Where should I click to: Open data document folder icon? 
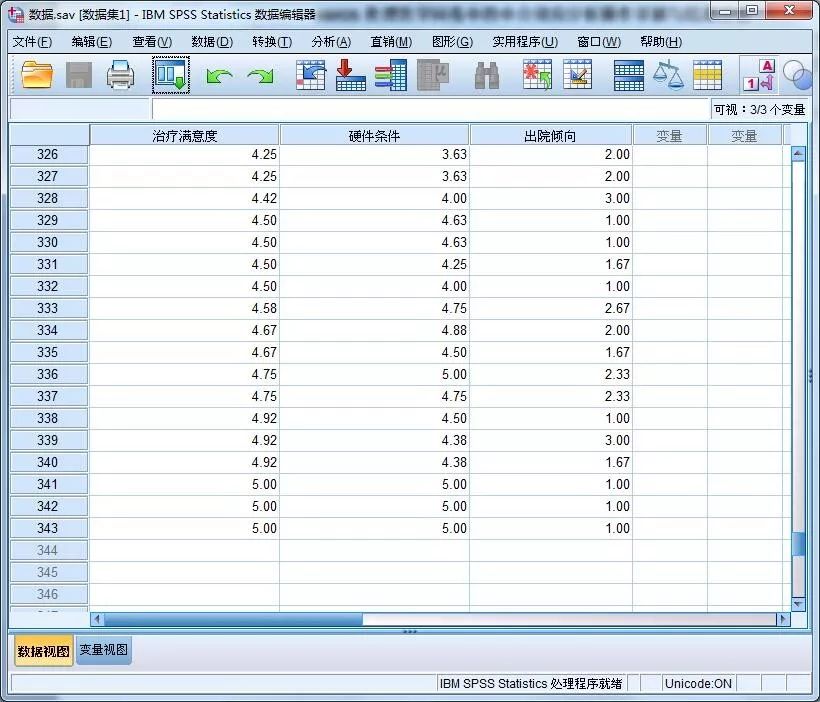37,76
